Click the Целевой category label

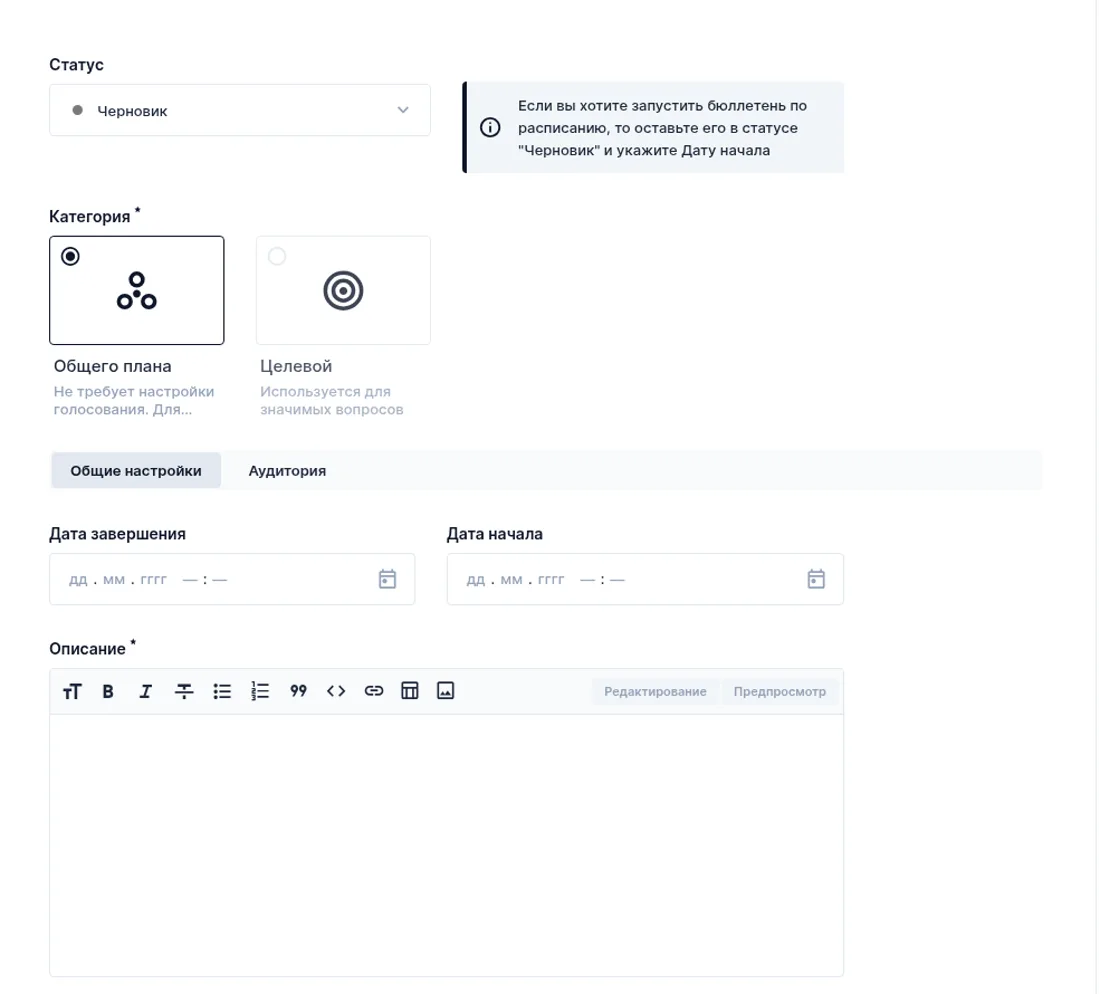coord(296,366)
